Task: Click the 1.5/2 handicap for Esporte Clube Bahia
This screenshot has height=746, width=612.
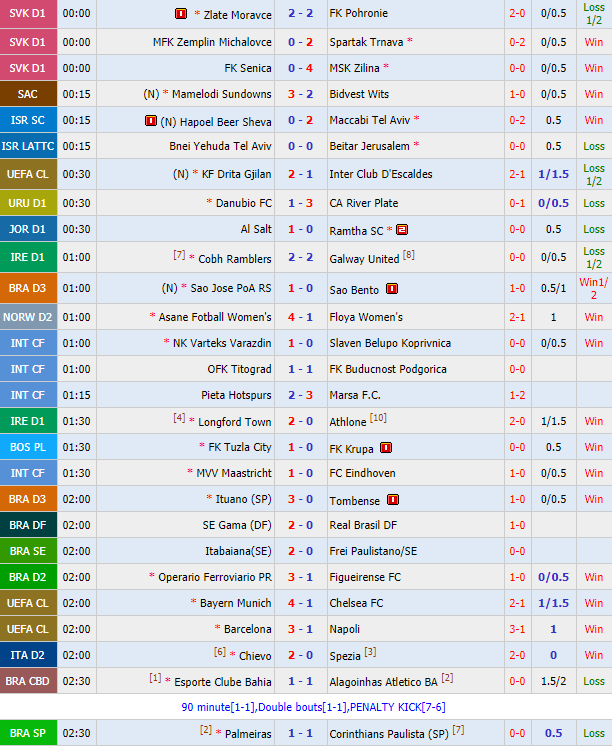Action: point(553,681)
